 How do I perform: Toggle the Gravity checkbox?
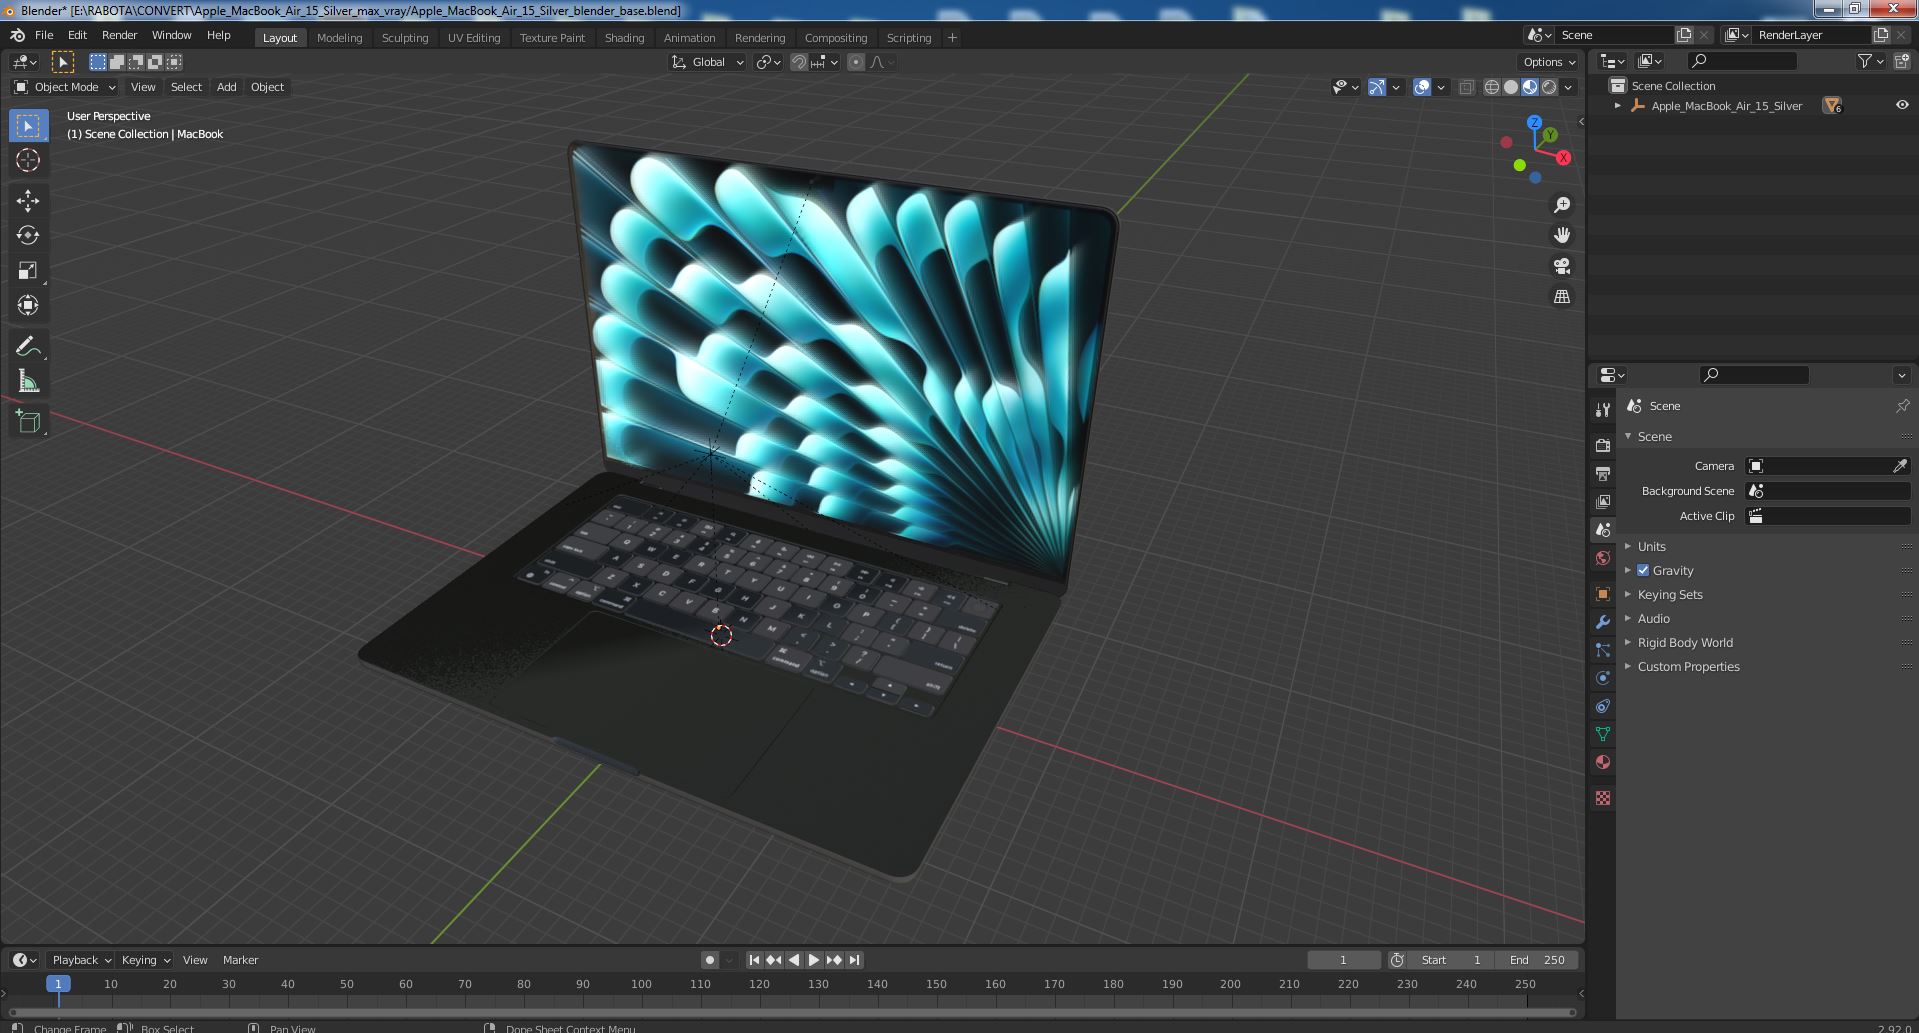pos(1643,570)
